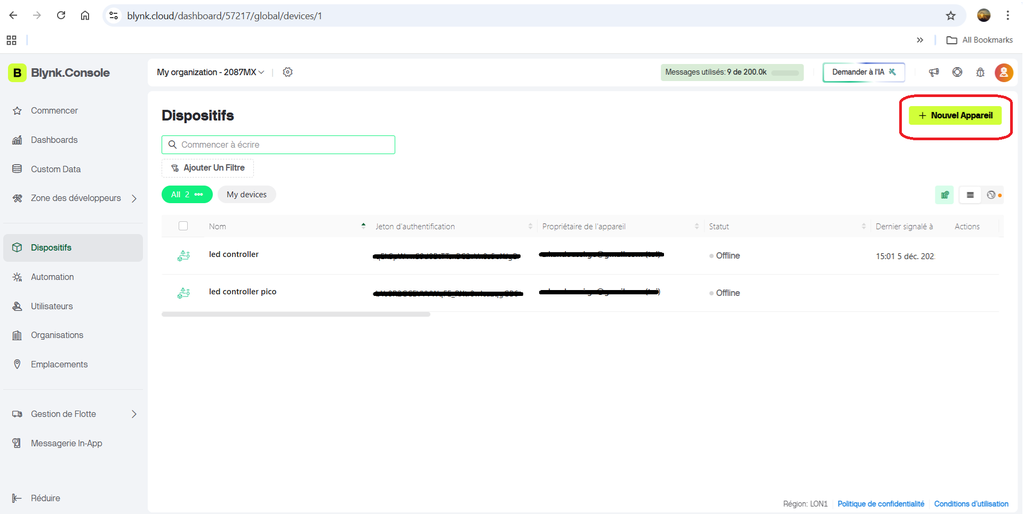This screenshot has width=1024, height=514.
Task: Click the Zone des développeurs tools icon
Action: tap(17, 198)
